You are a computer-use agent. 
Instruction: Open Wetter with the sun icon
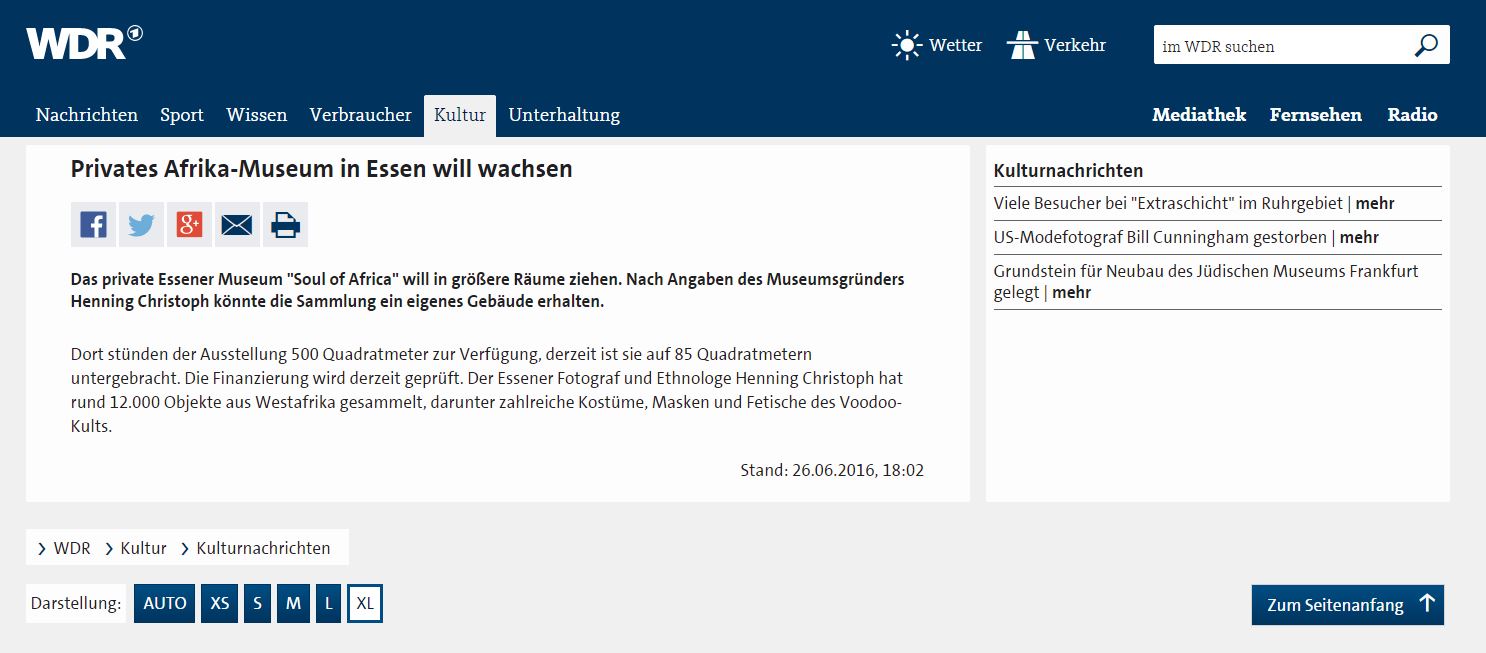point(936,45)
